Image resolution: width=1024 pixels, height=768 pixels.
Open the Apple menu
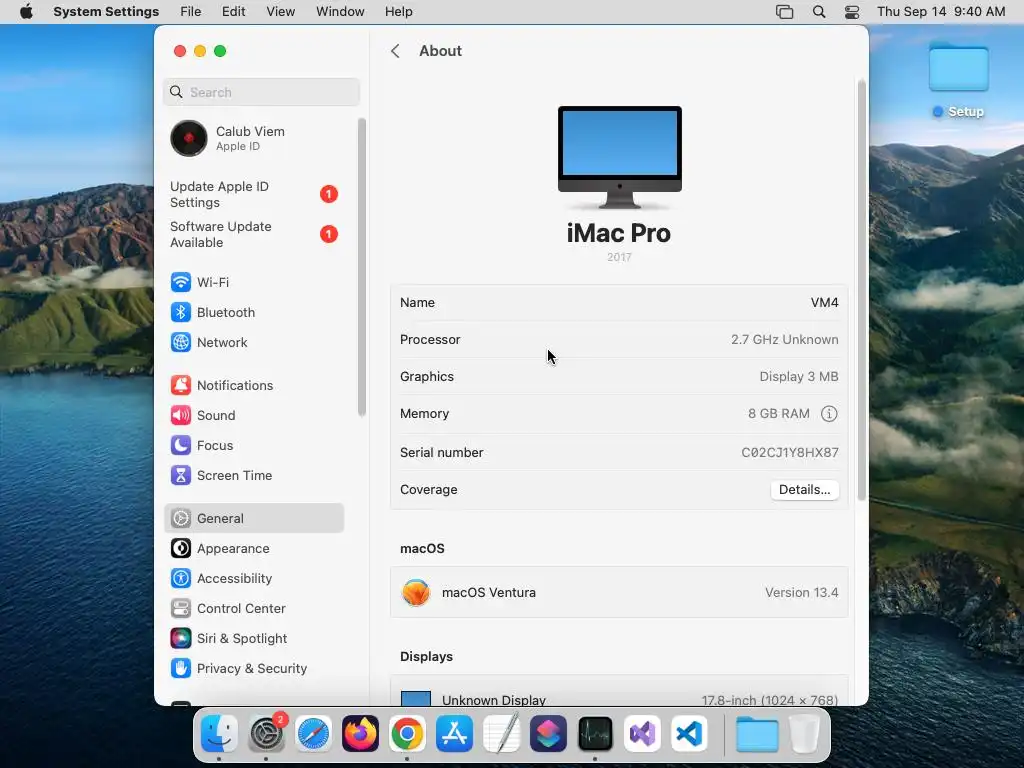pyautogui.click(x=26, y=12)
